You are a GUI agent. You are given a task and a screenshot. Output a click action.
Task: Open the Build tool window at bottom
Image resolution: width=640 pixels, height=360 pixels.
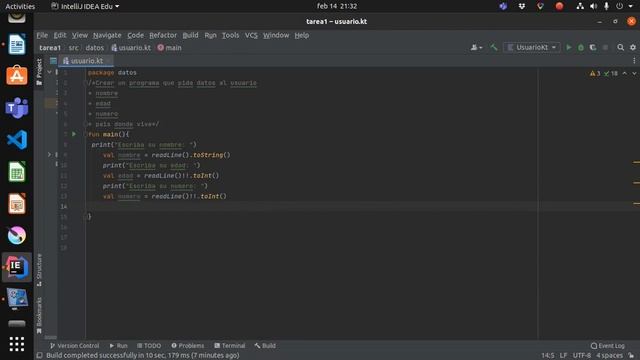tap(265, 345)
